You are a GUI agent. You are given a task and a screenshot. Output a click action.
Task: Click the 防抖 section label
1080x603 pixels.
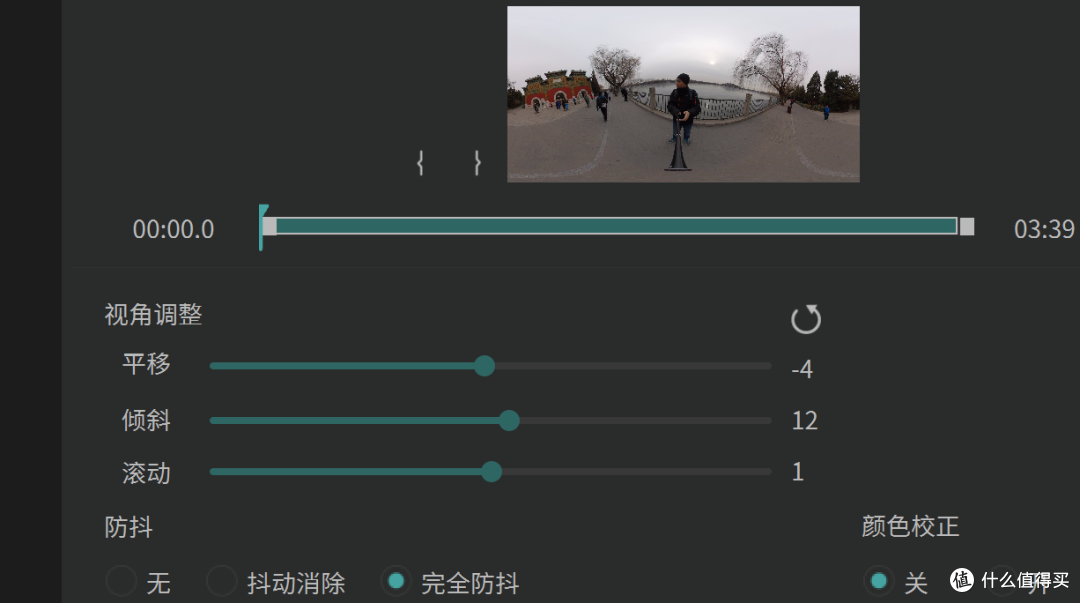tap(129, 527)
